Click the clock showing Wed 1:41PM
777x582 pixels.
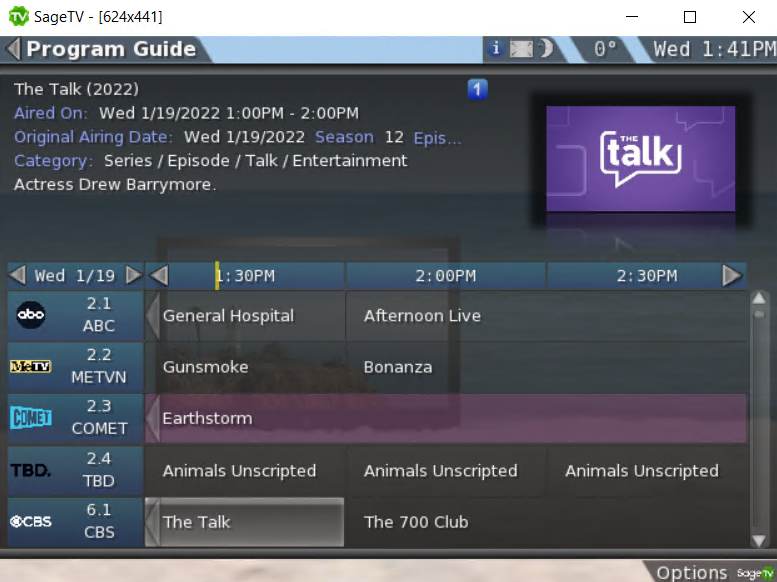[x=714, y=49]
